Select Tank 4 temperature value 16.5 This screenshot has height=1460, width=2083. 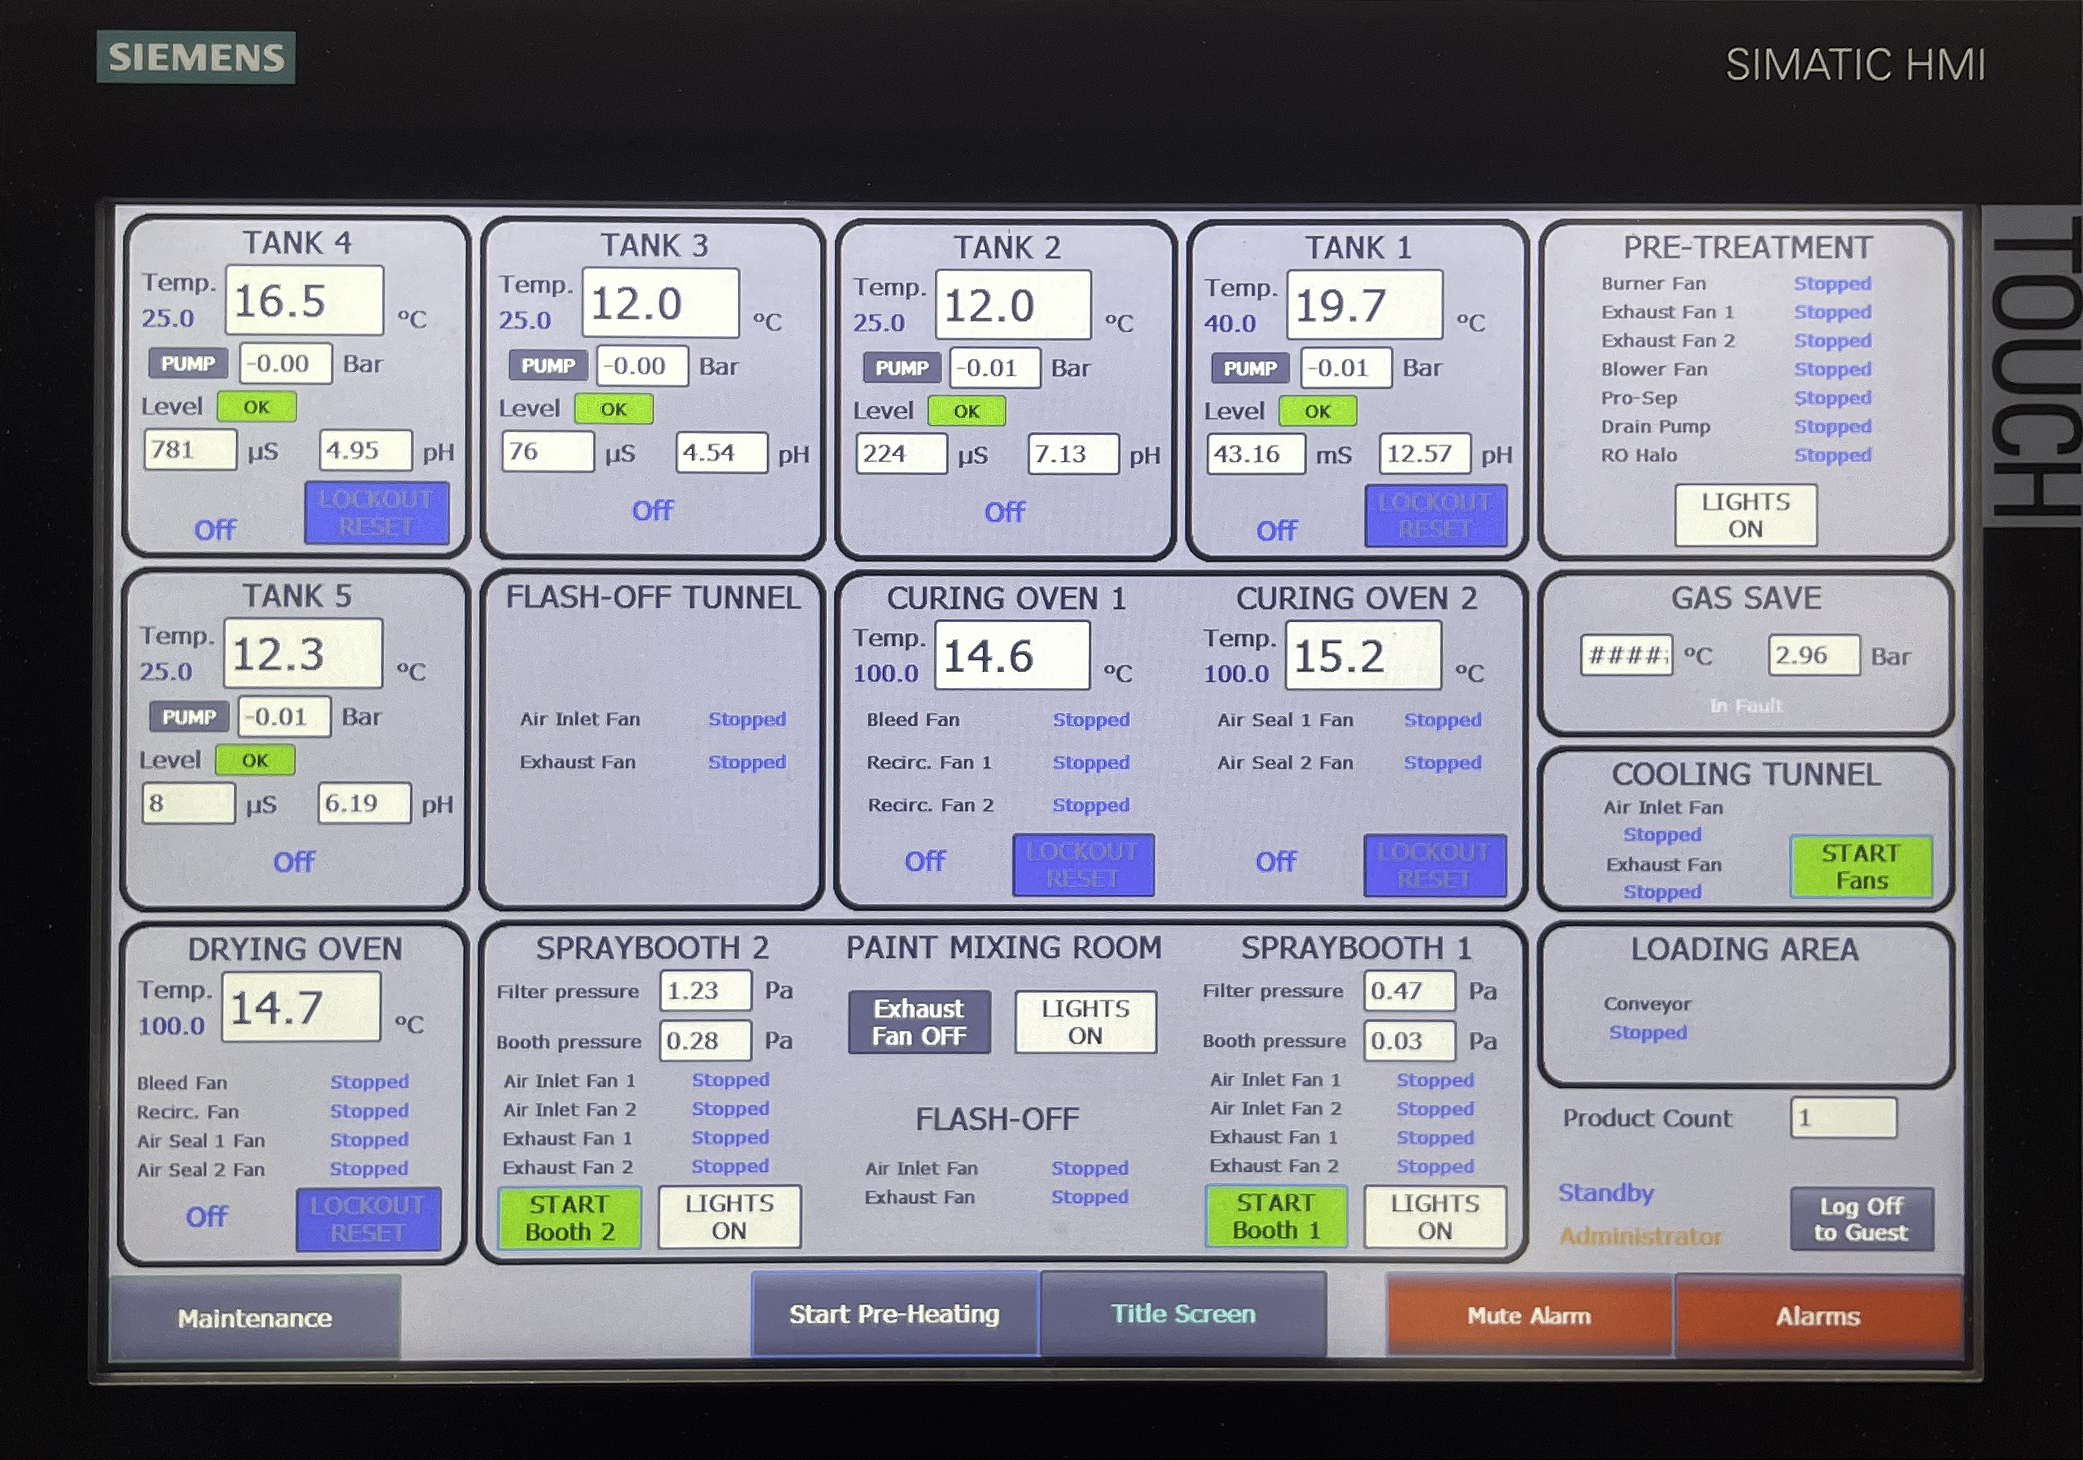[304, 301]
